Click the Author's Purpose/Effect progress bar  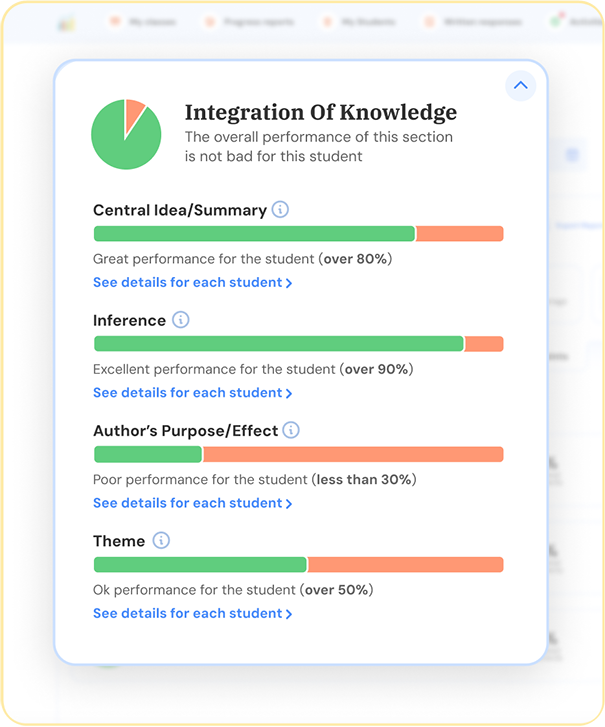[x=299, y=454]
